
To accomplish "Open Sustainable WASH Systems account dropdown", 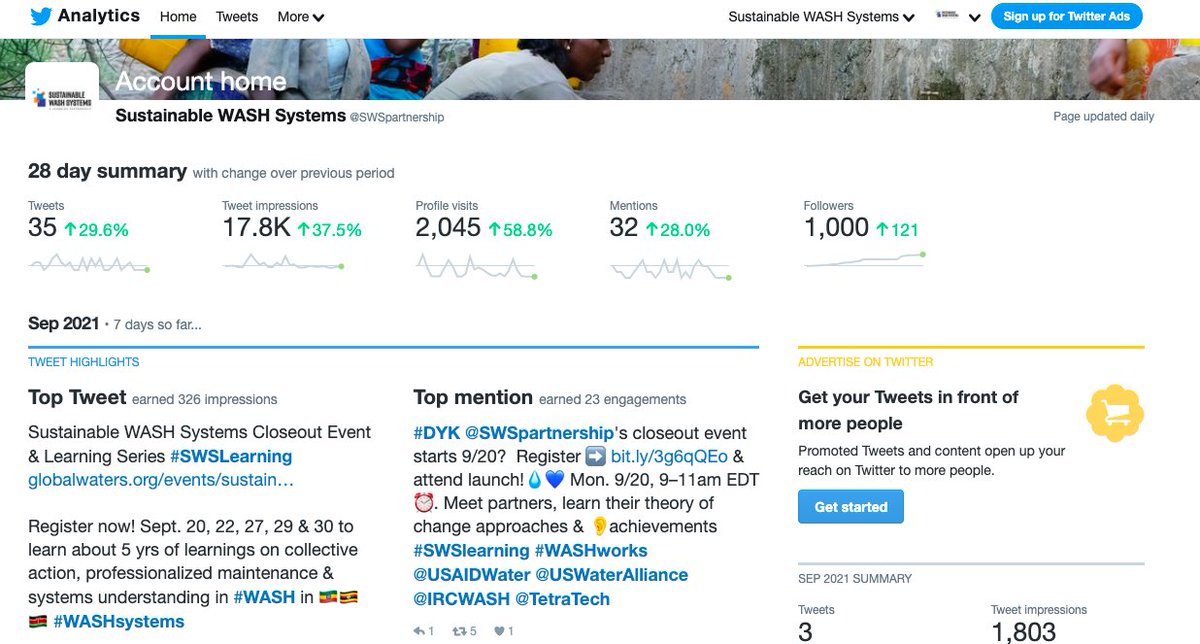I will [x=821, y=17].
